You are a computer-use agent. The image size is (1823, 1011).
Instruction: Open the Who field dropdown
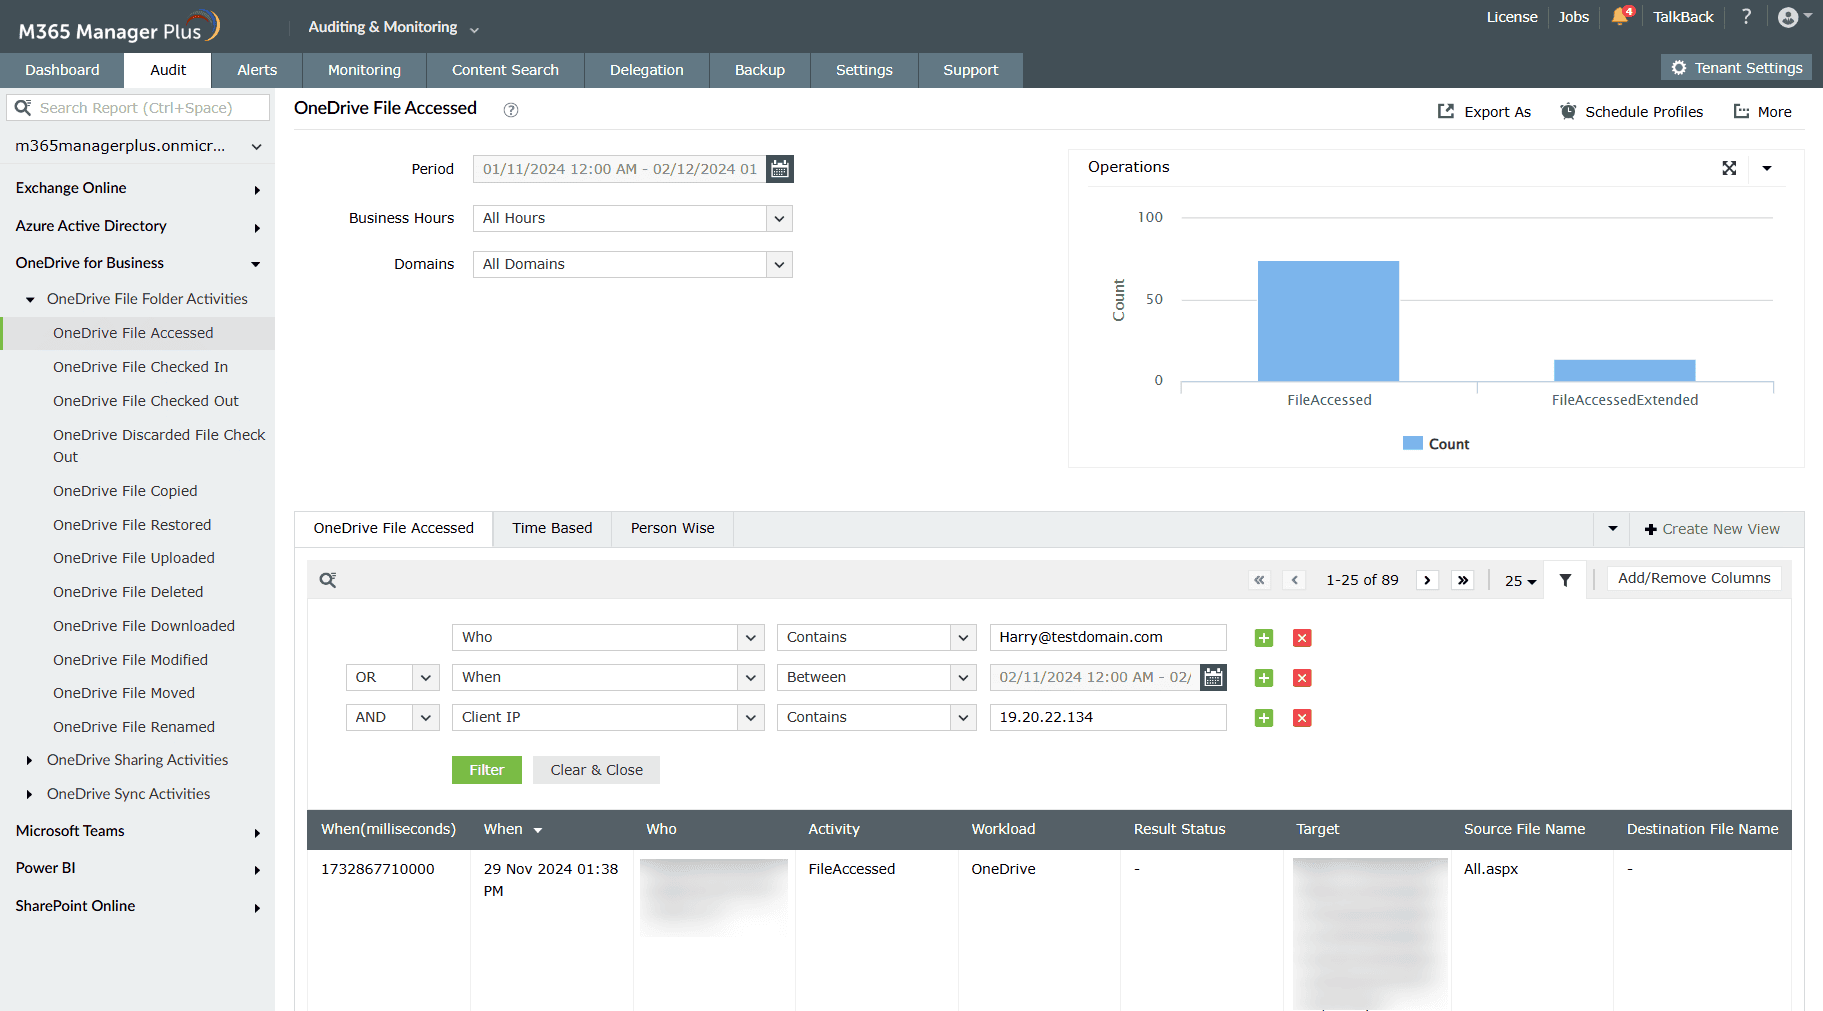[x=750, y=637]
